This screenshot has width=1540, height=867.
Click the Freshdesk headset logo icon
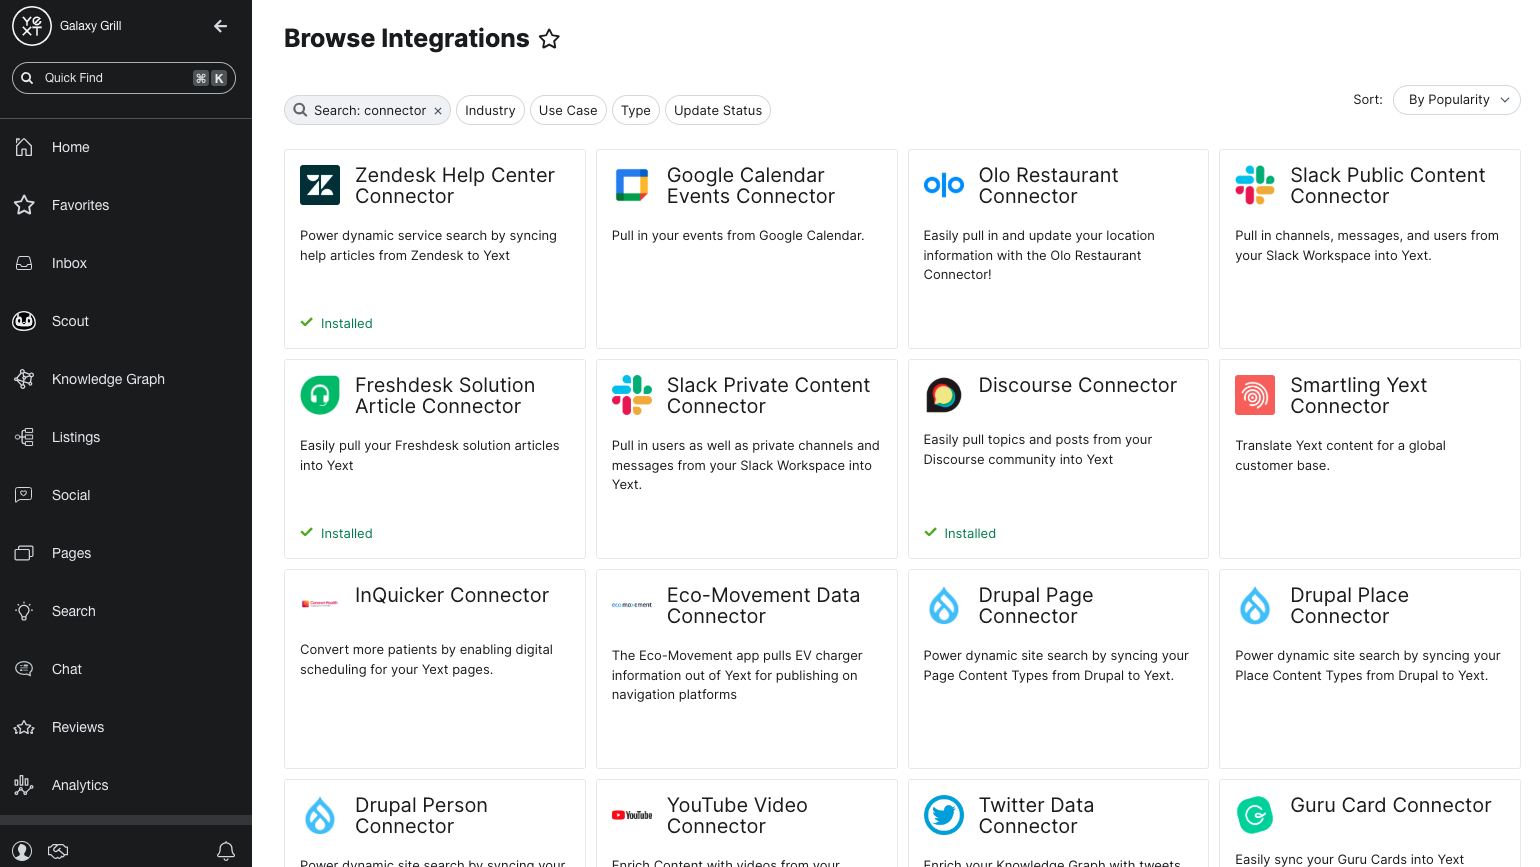pyautogui.click(x=320, y=395)
